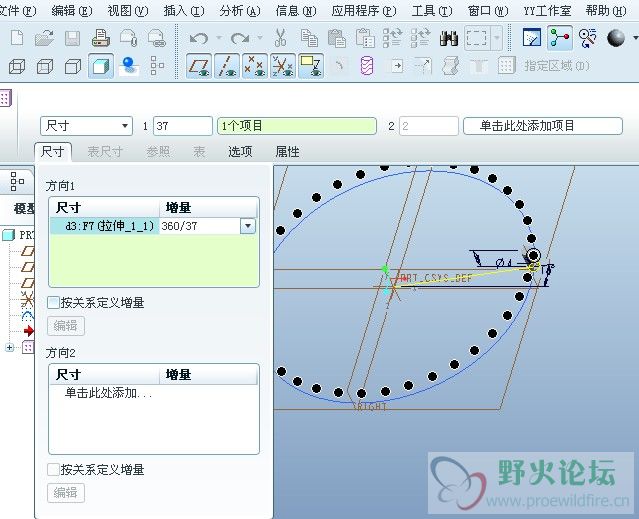This screenshot has width=639, height=519.
Task: Open the 窗口(W) menu
Action: 488,11
